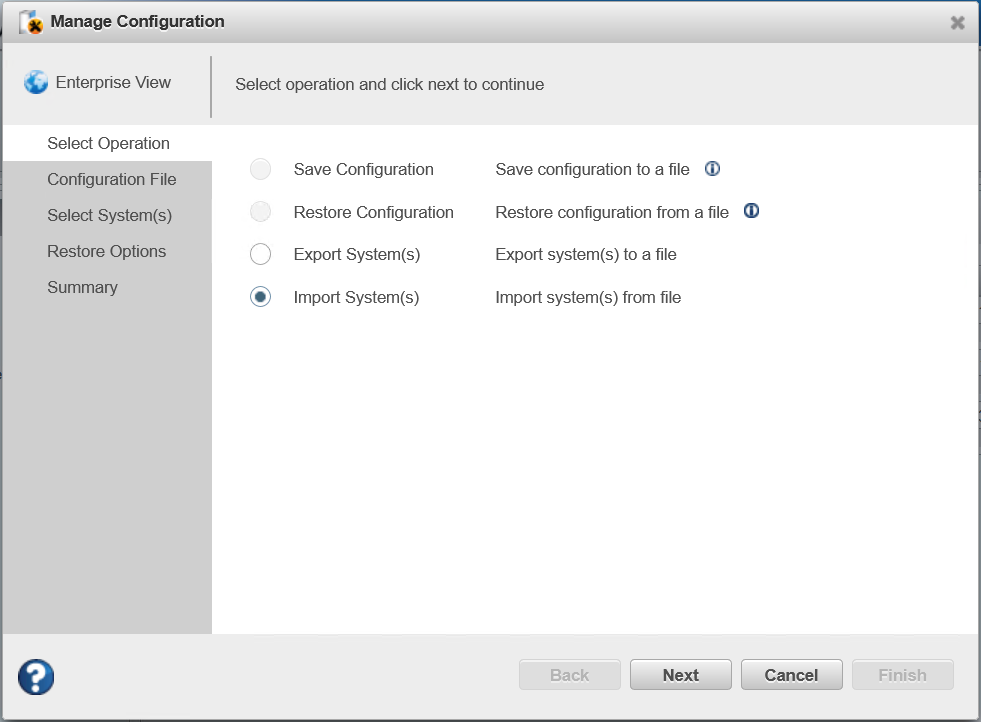
Task: Click the Finish button
Action: tap(902, 675)
